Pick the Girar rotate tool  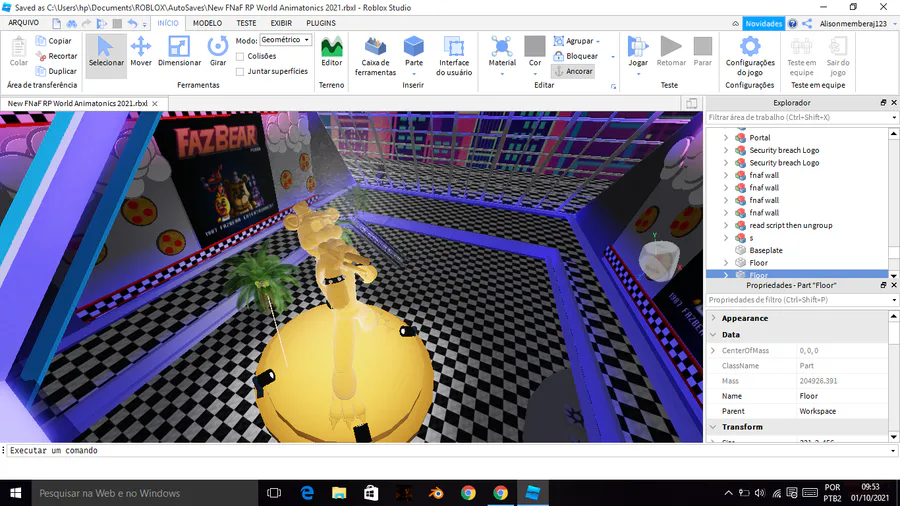[x=218, y=52]
